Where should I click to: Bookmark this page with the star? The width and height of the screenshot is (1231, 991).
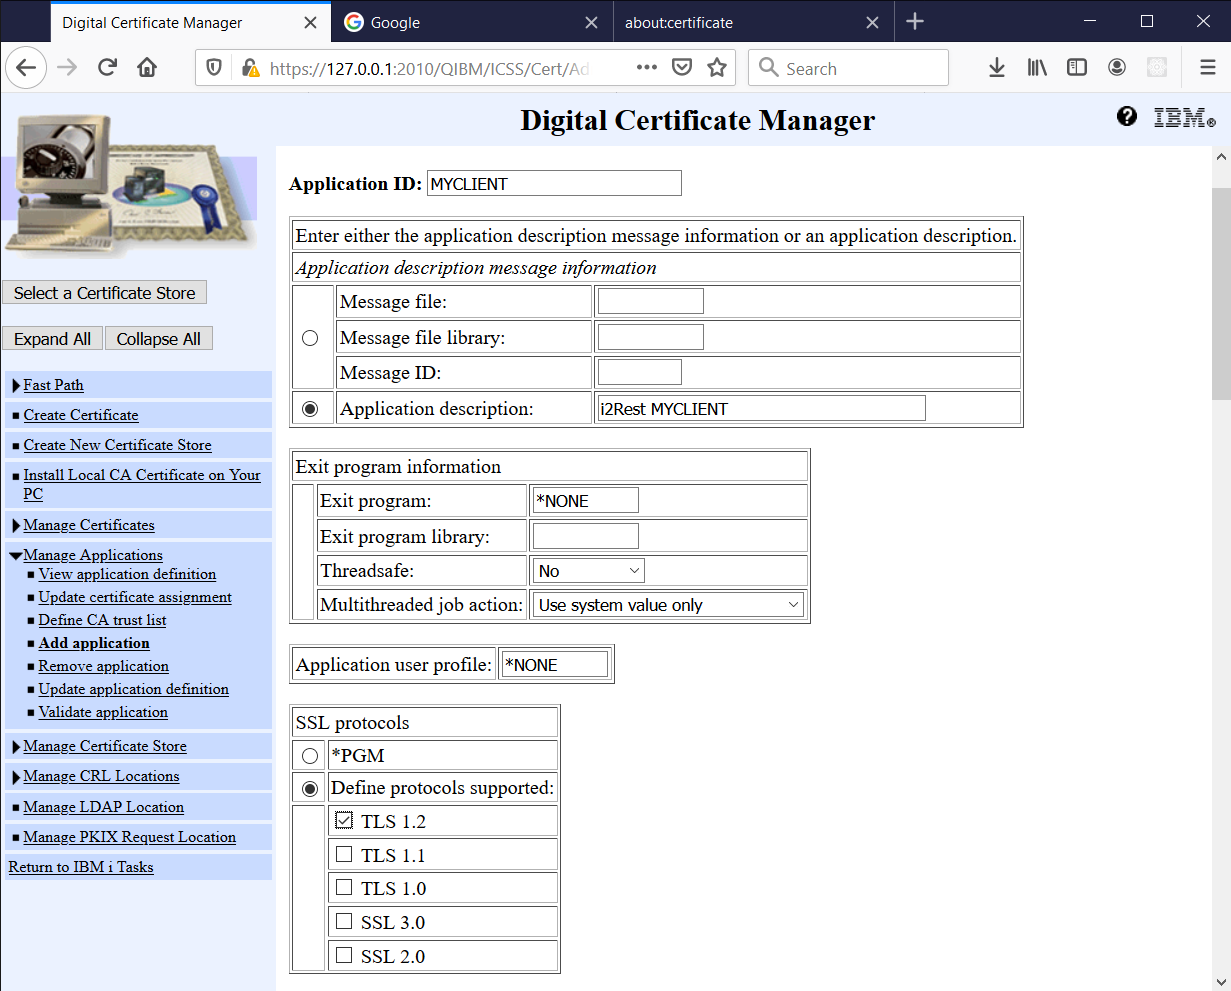tap(717, 68)
